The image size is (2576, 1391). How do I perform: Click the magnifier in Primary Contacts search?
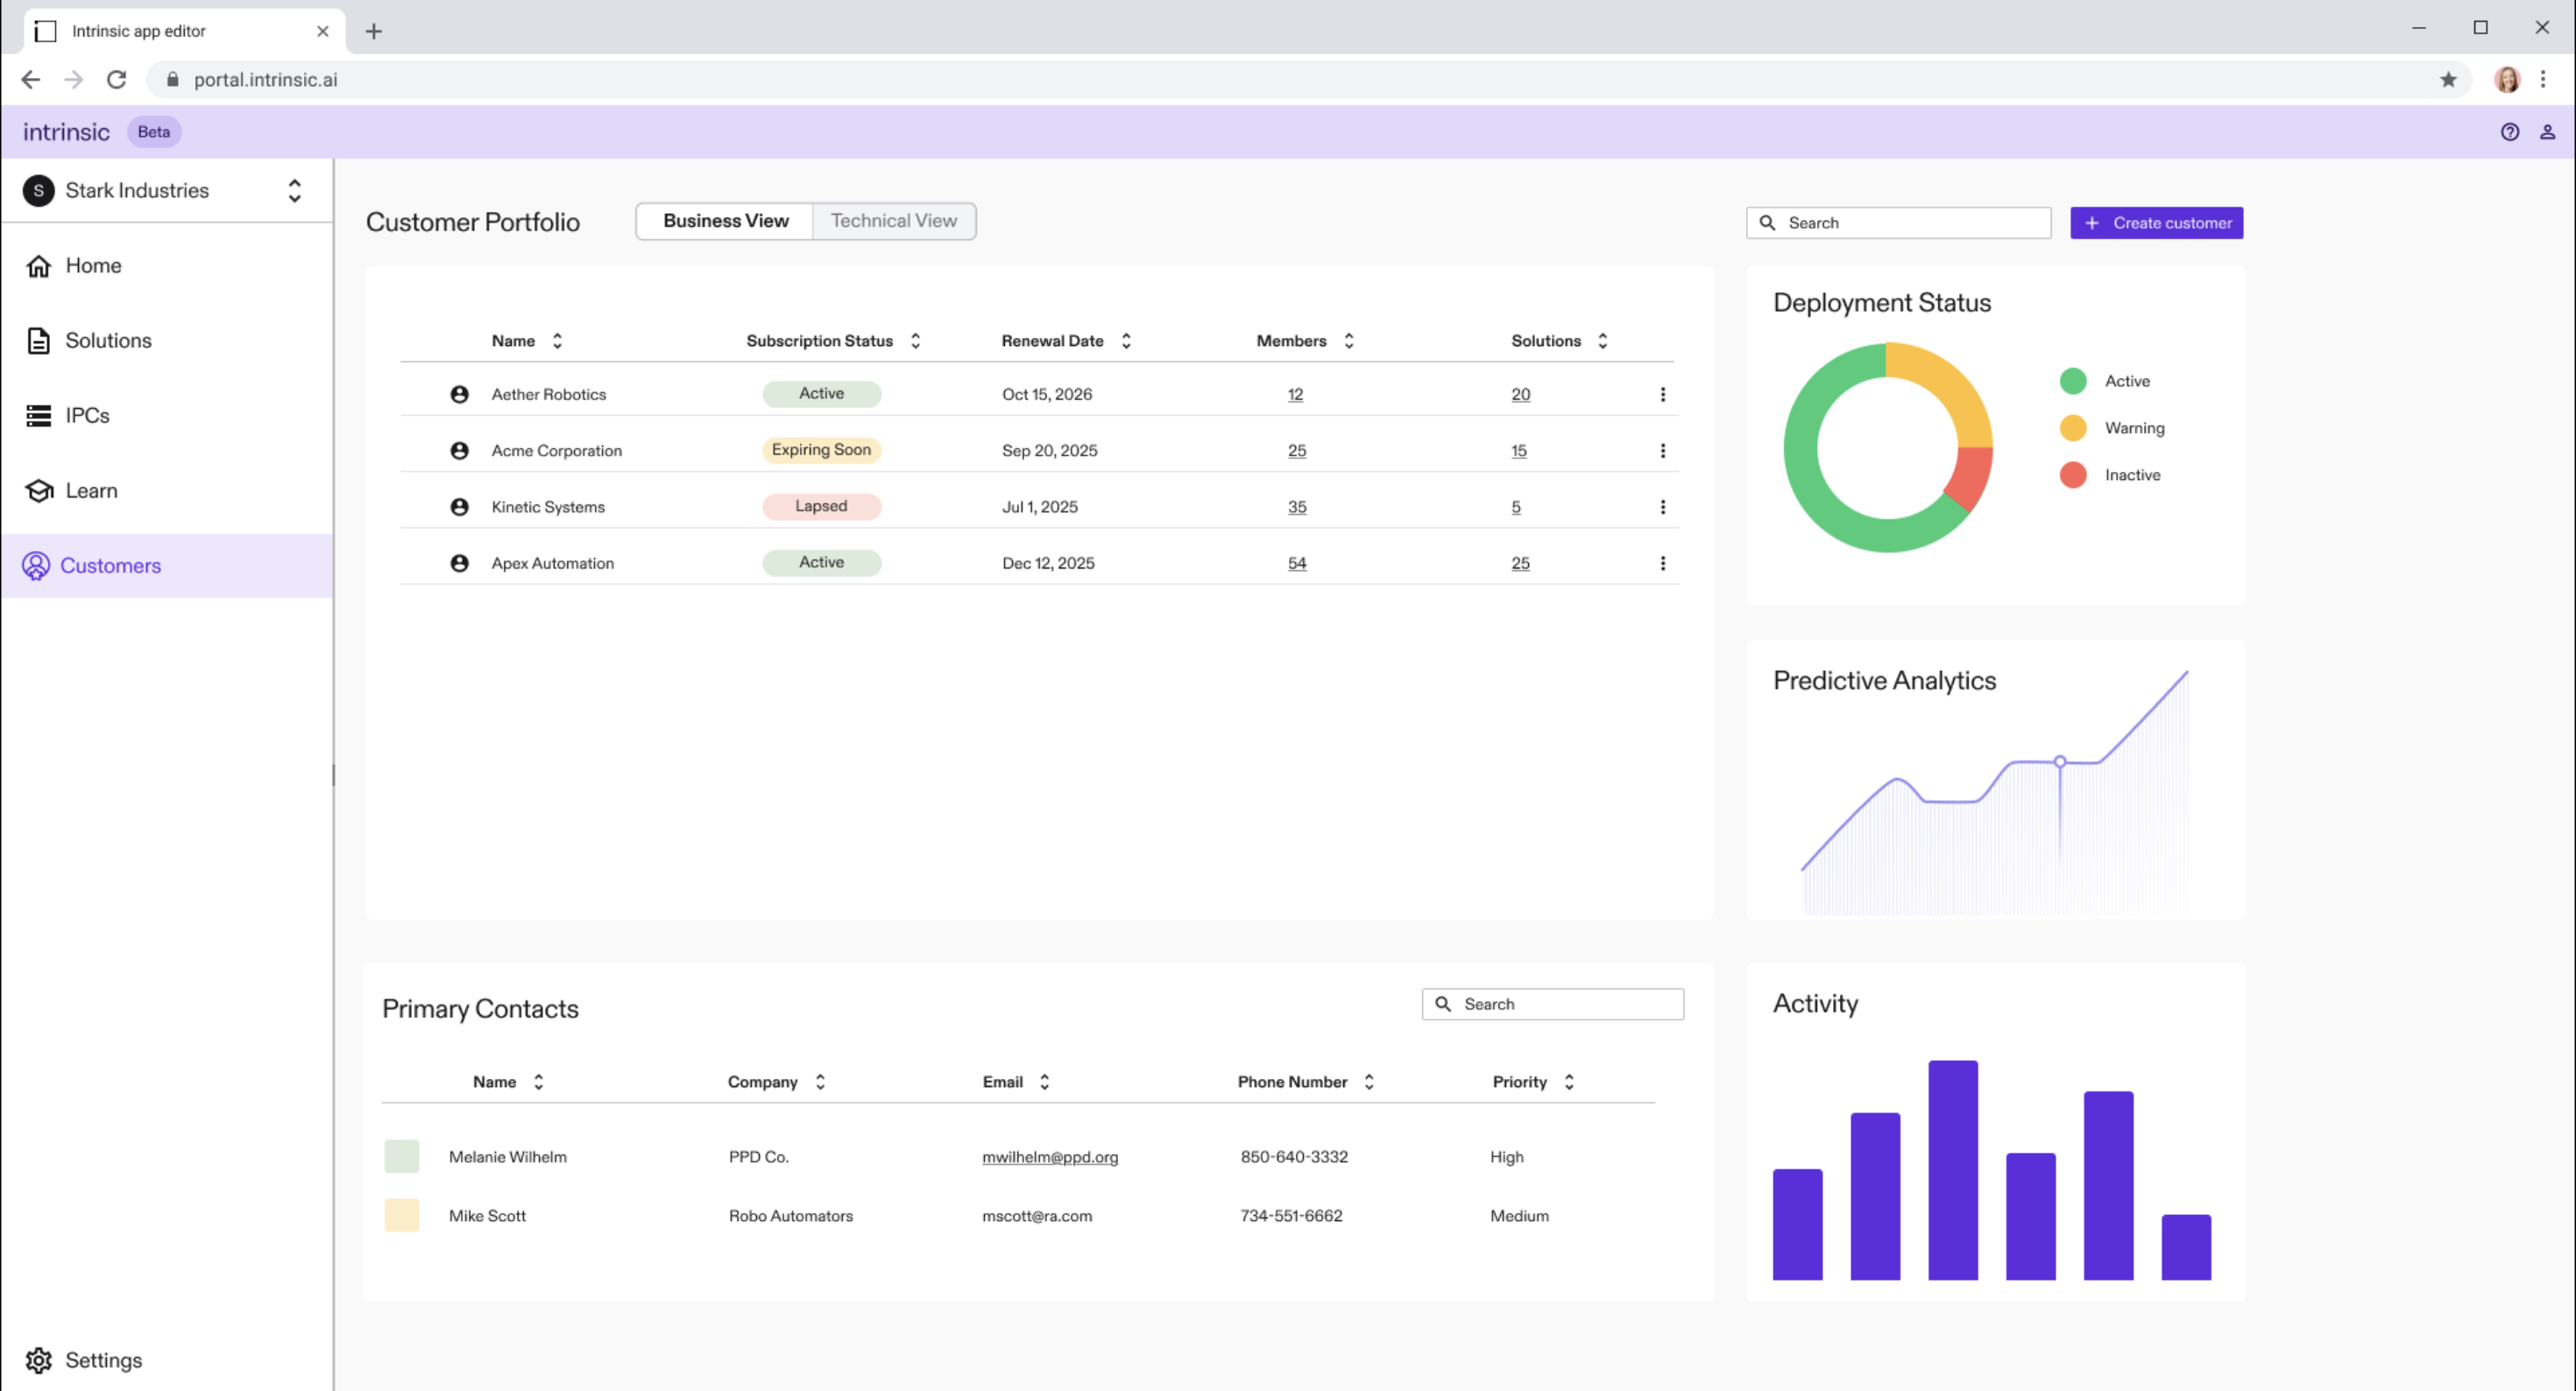coord(1444,1003)
